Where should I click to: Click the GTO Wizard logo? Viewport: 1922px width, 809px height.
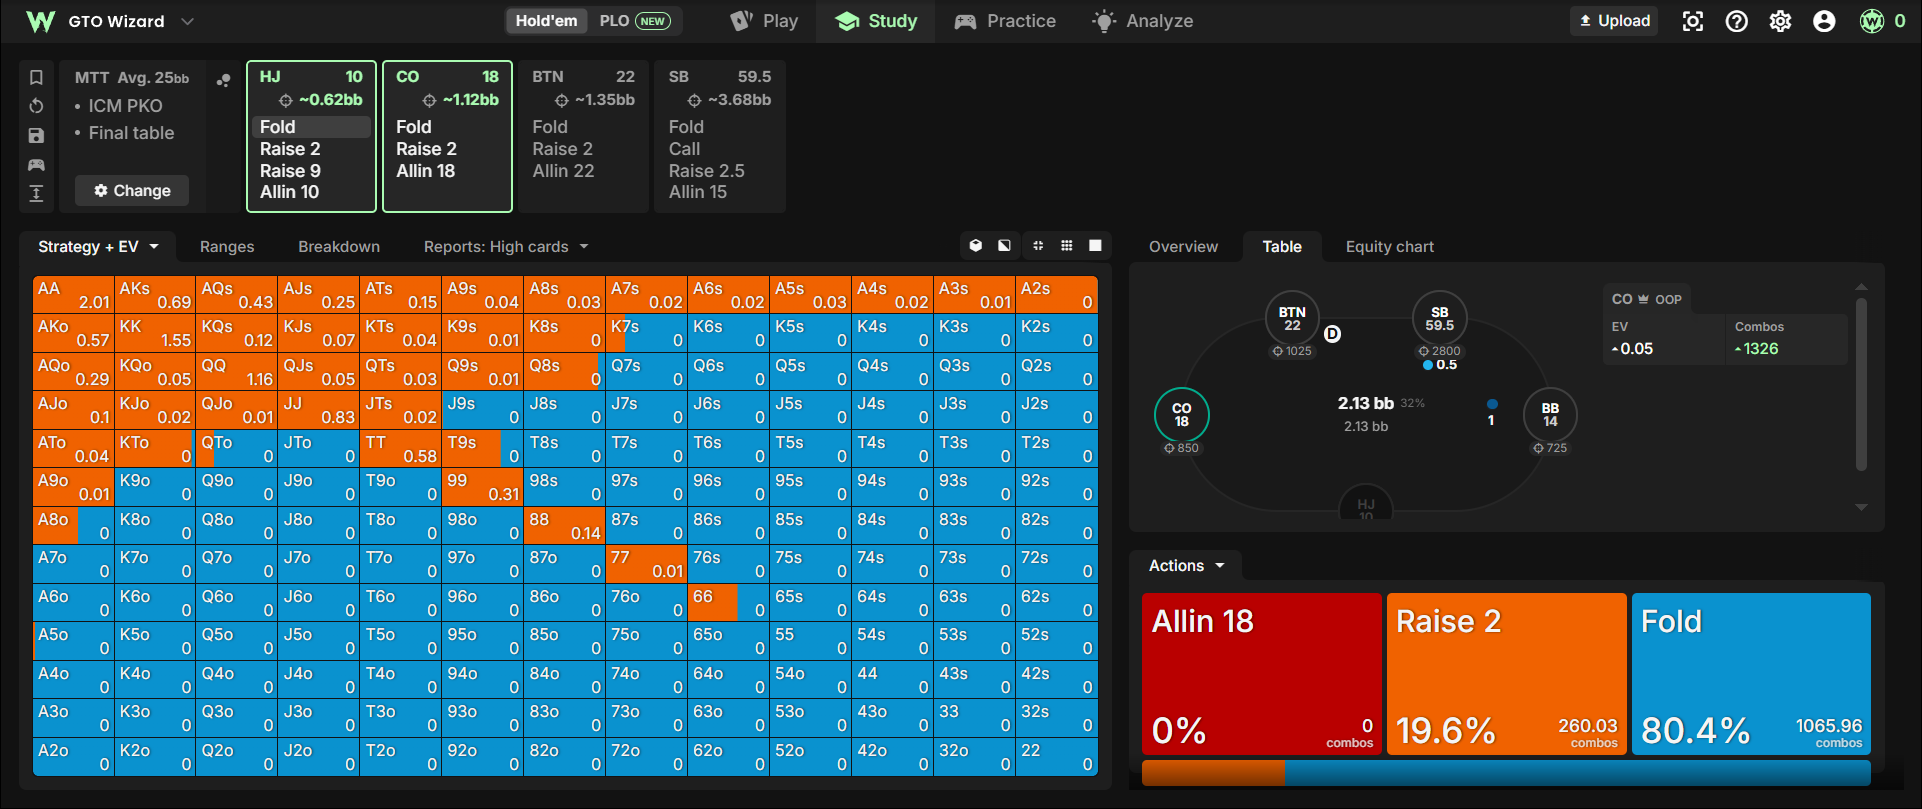(40, 21)
